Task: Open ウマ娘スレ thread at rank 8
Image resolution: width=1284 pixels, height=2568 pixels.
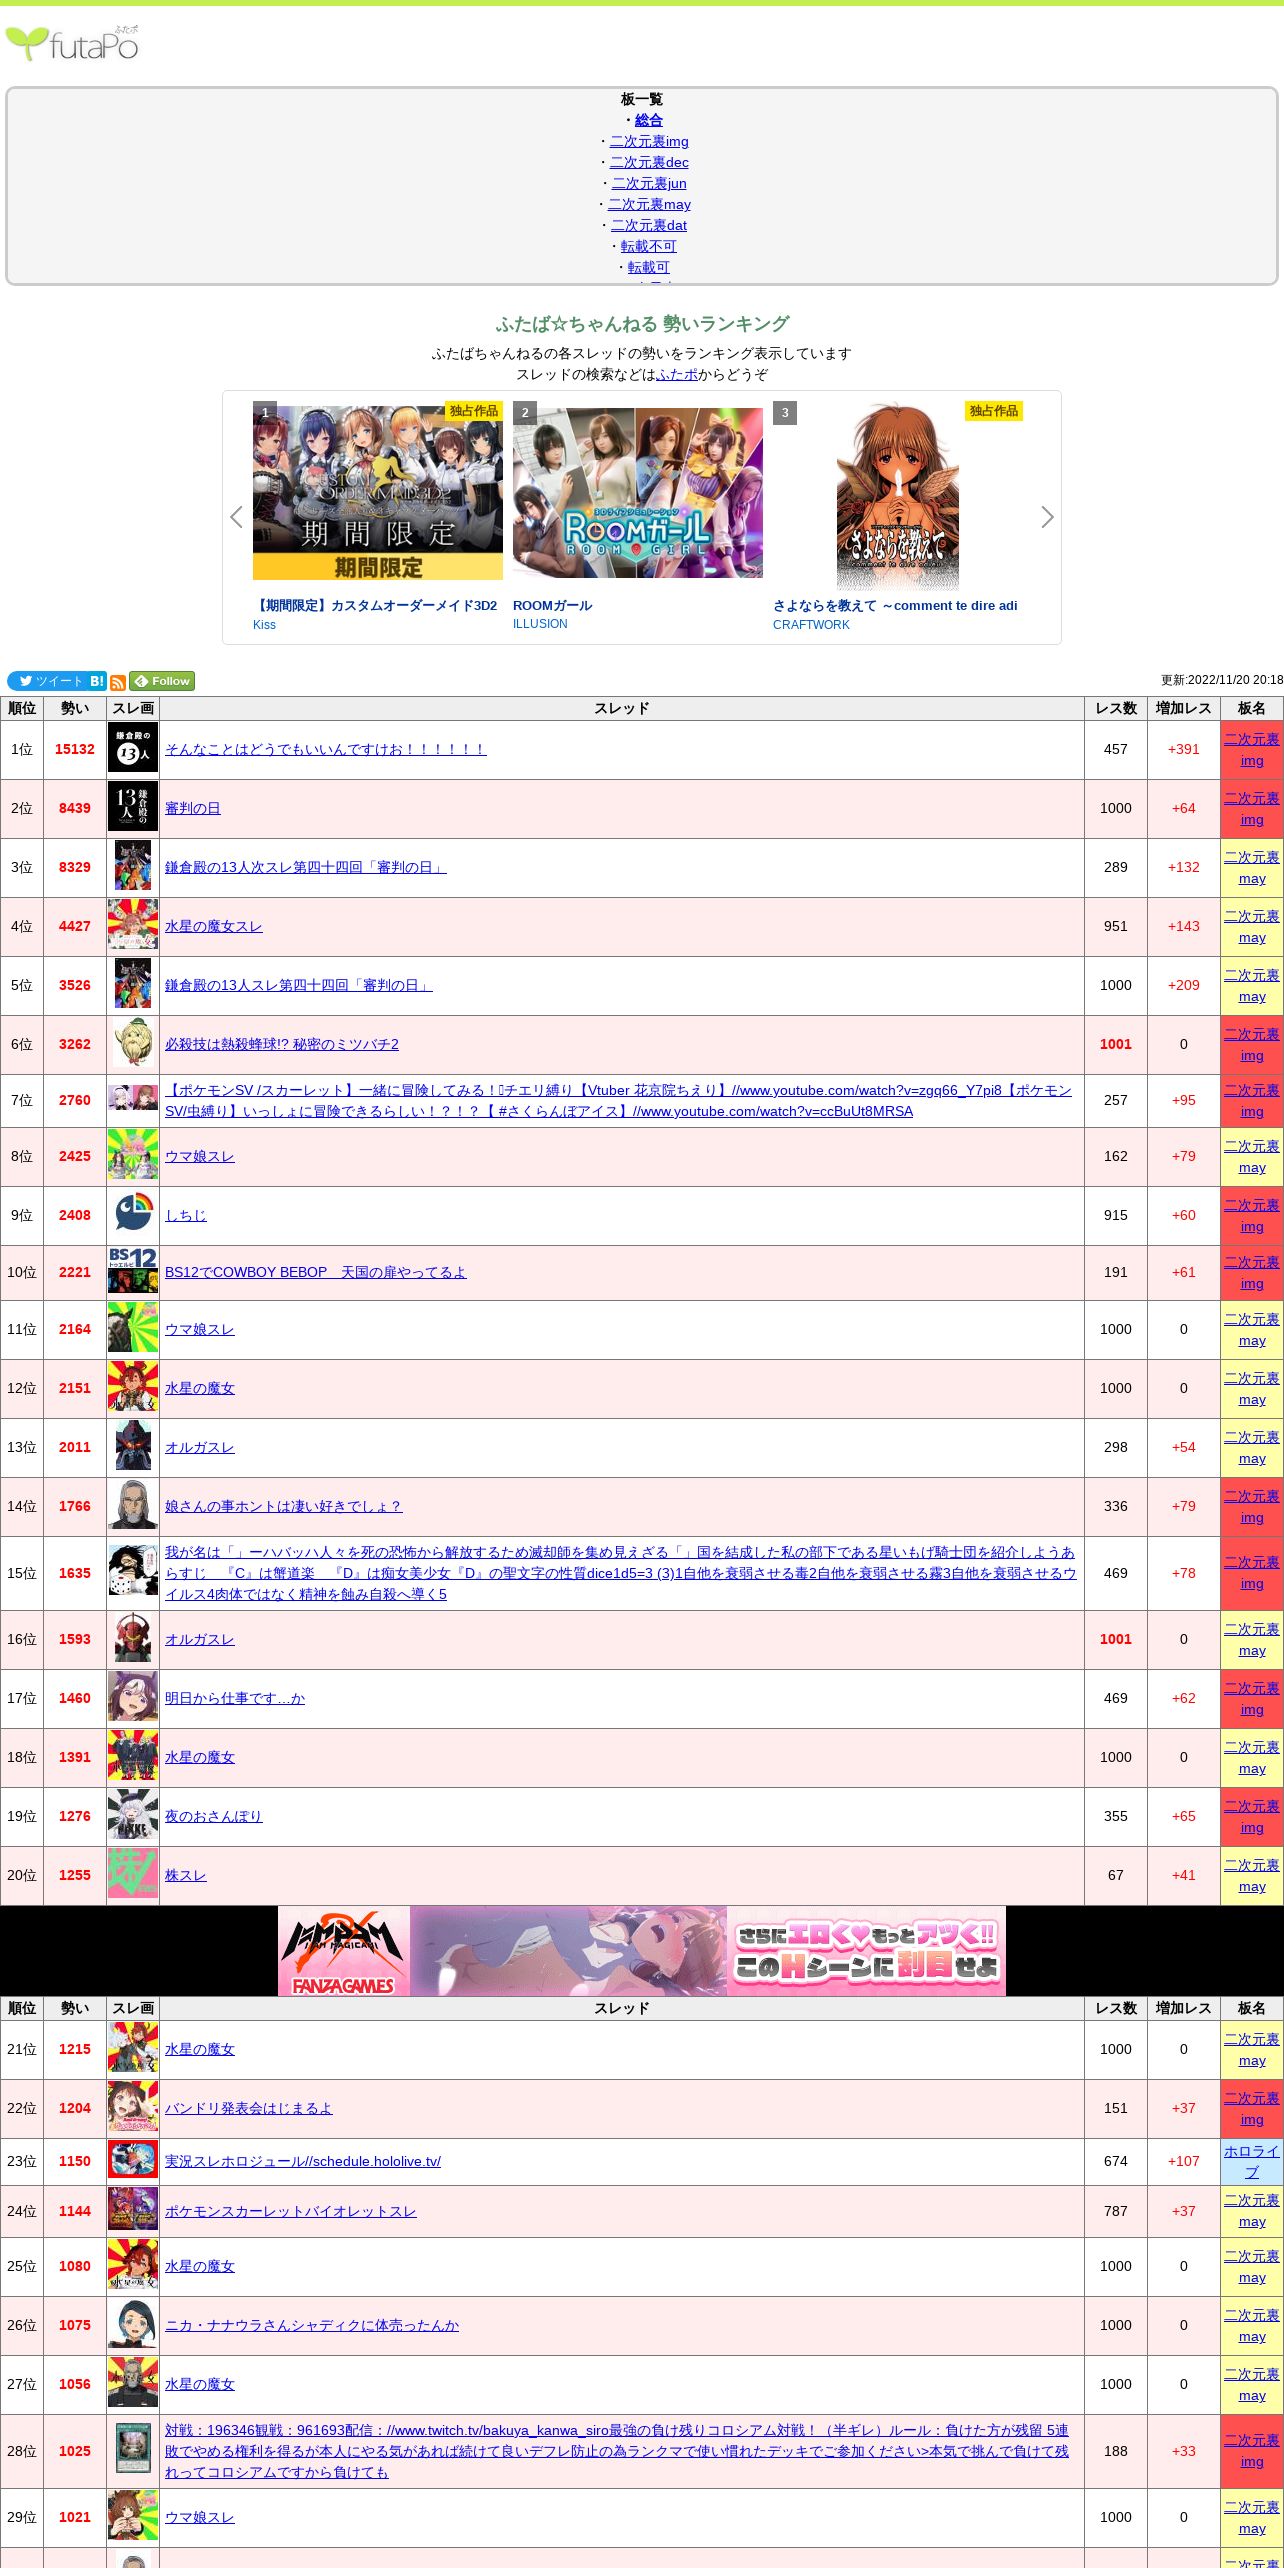Action: click(200, 1156)
